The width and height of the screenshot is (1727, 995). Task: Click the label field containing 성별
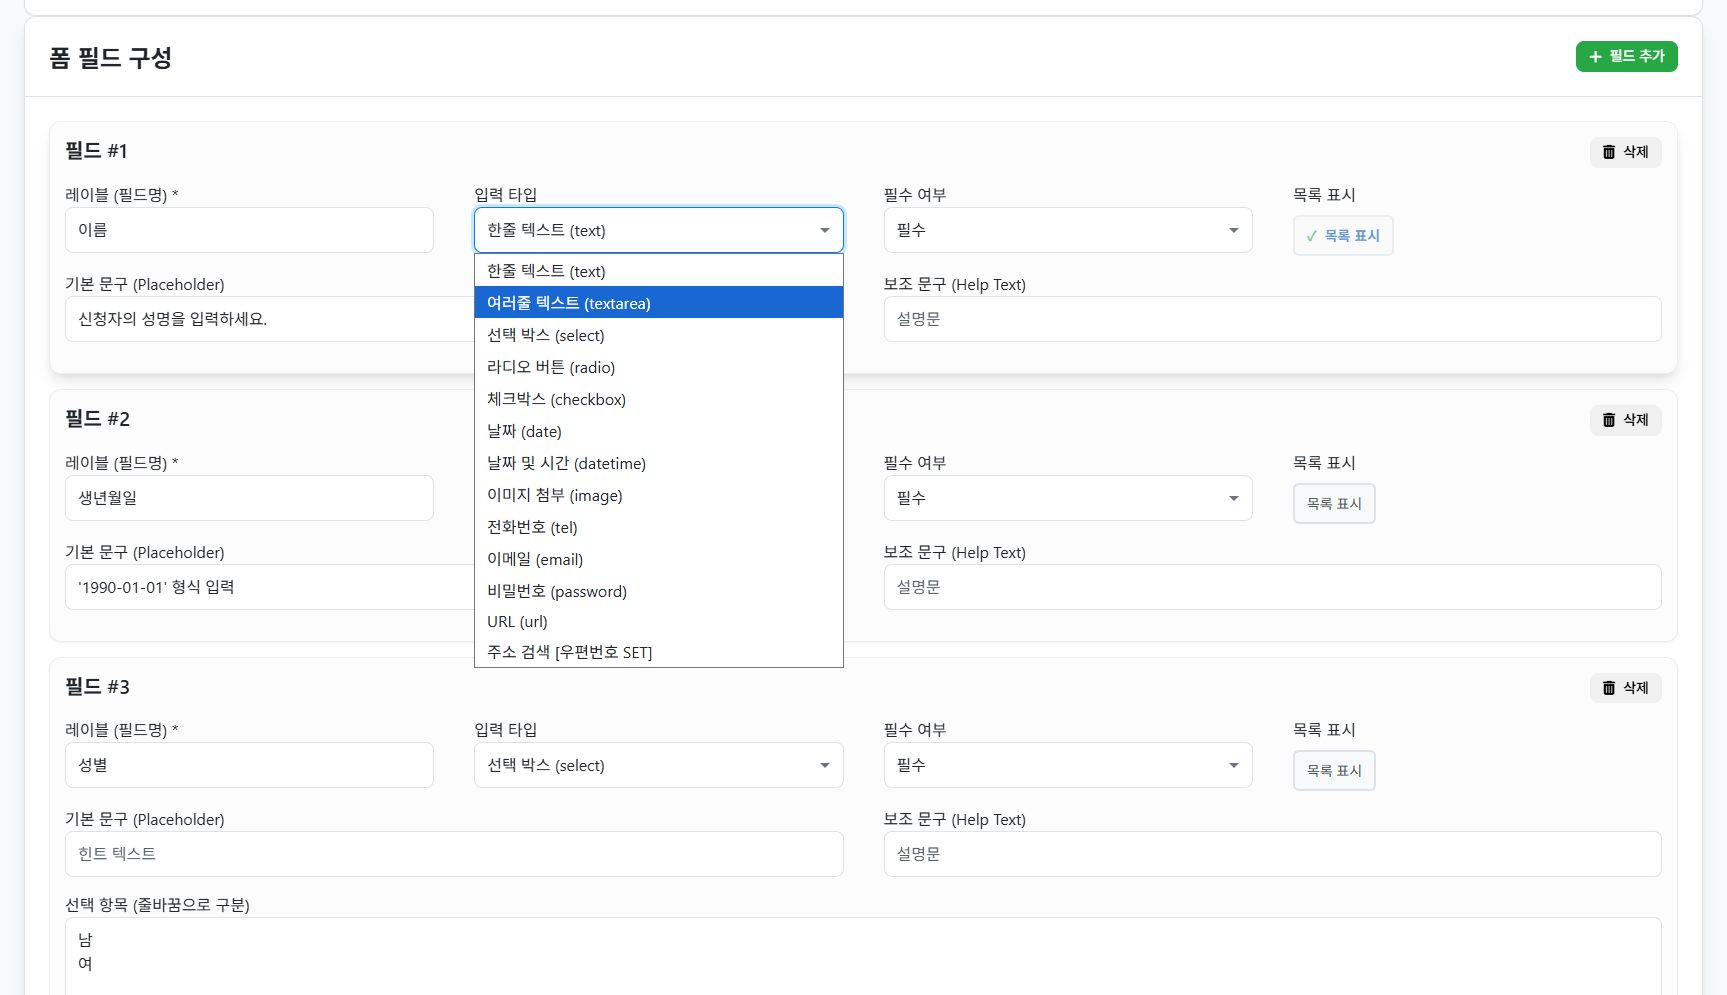click(249, 765)
